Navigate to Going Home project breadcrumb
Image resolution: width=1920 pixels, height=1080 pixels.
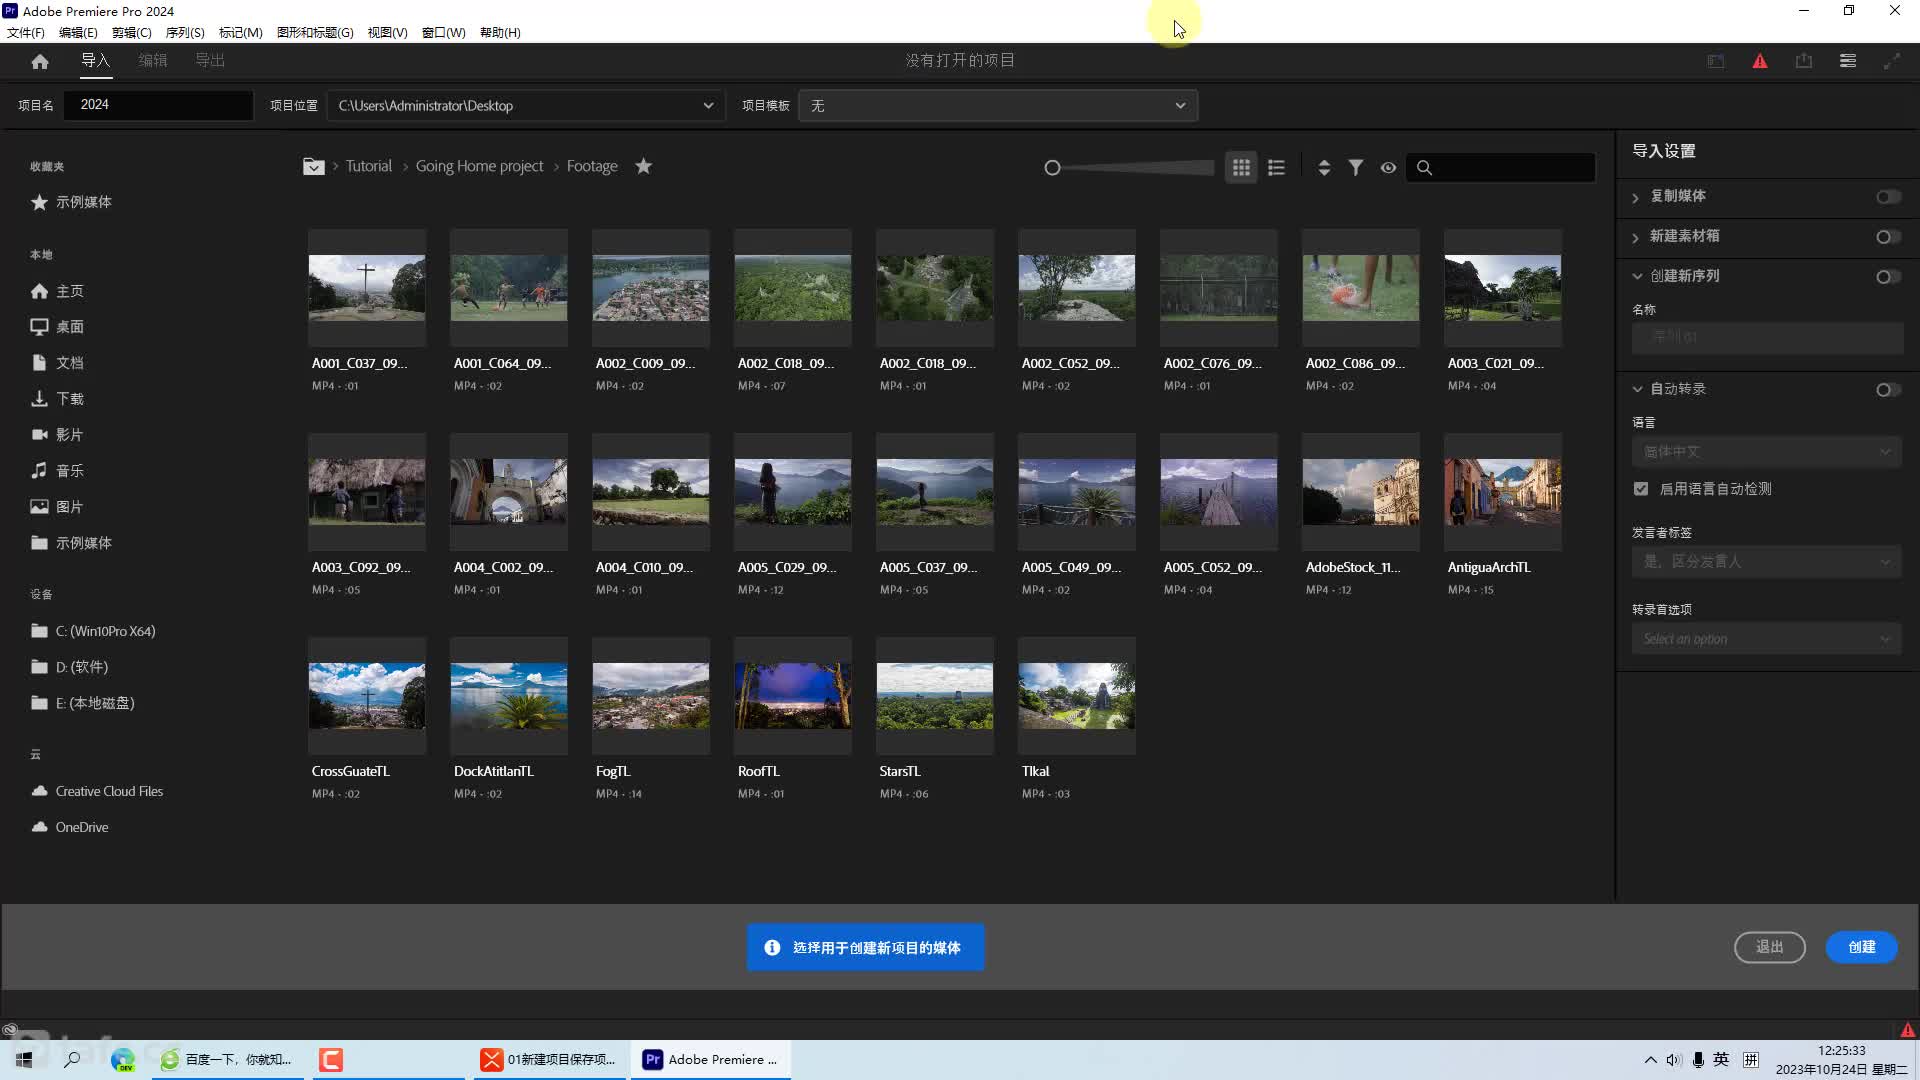click(480, 166)
